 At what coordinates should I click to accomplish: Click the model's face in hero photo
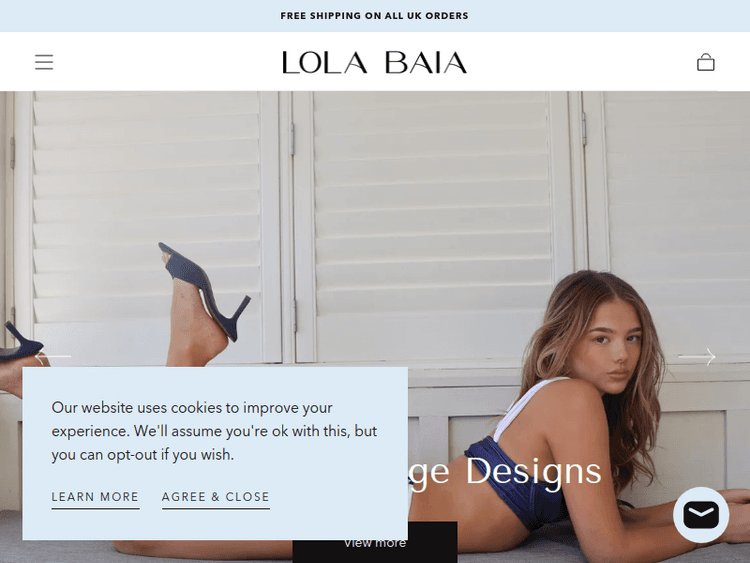coord(612,342)
